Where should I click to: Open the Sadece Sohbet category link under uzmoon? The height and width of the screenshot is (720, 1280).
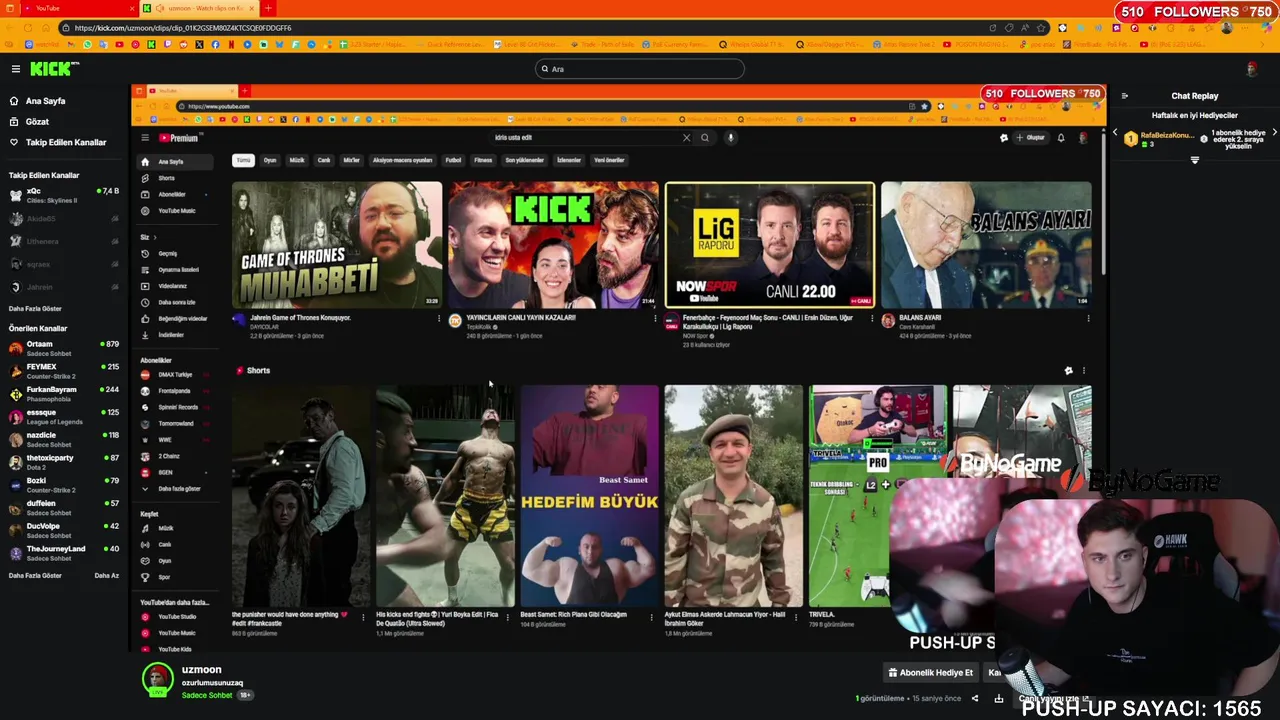(207, 695)
